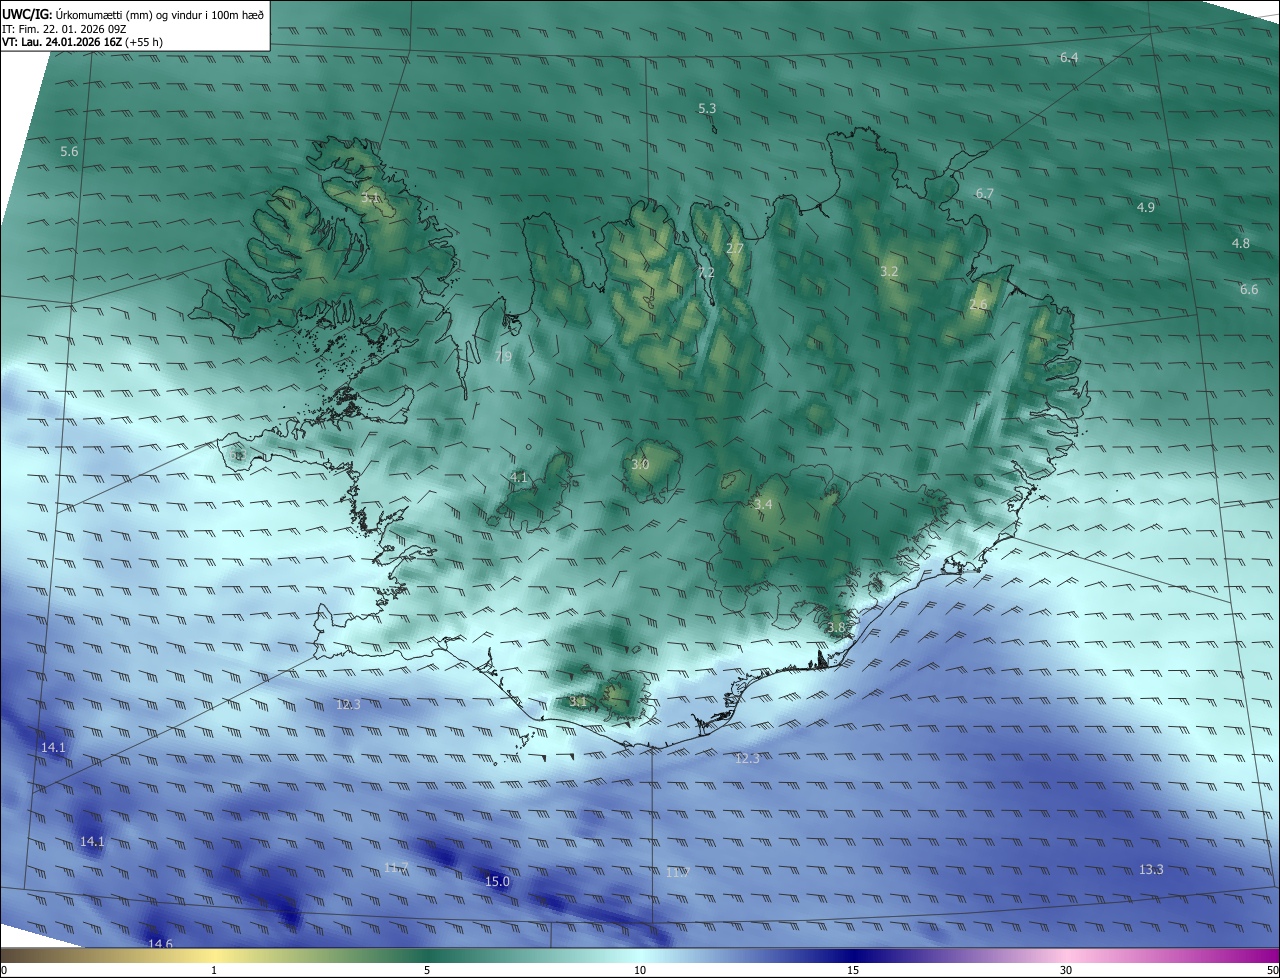
Task: Click the '6.4' value label
Action: [1069, 58]
